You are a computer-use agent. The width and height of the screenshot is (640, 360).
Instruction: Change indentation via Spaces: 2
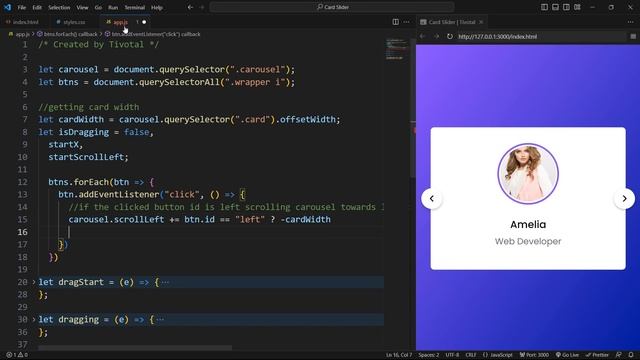tap(429, 355)
